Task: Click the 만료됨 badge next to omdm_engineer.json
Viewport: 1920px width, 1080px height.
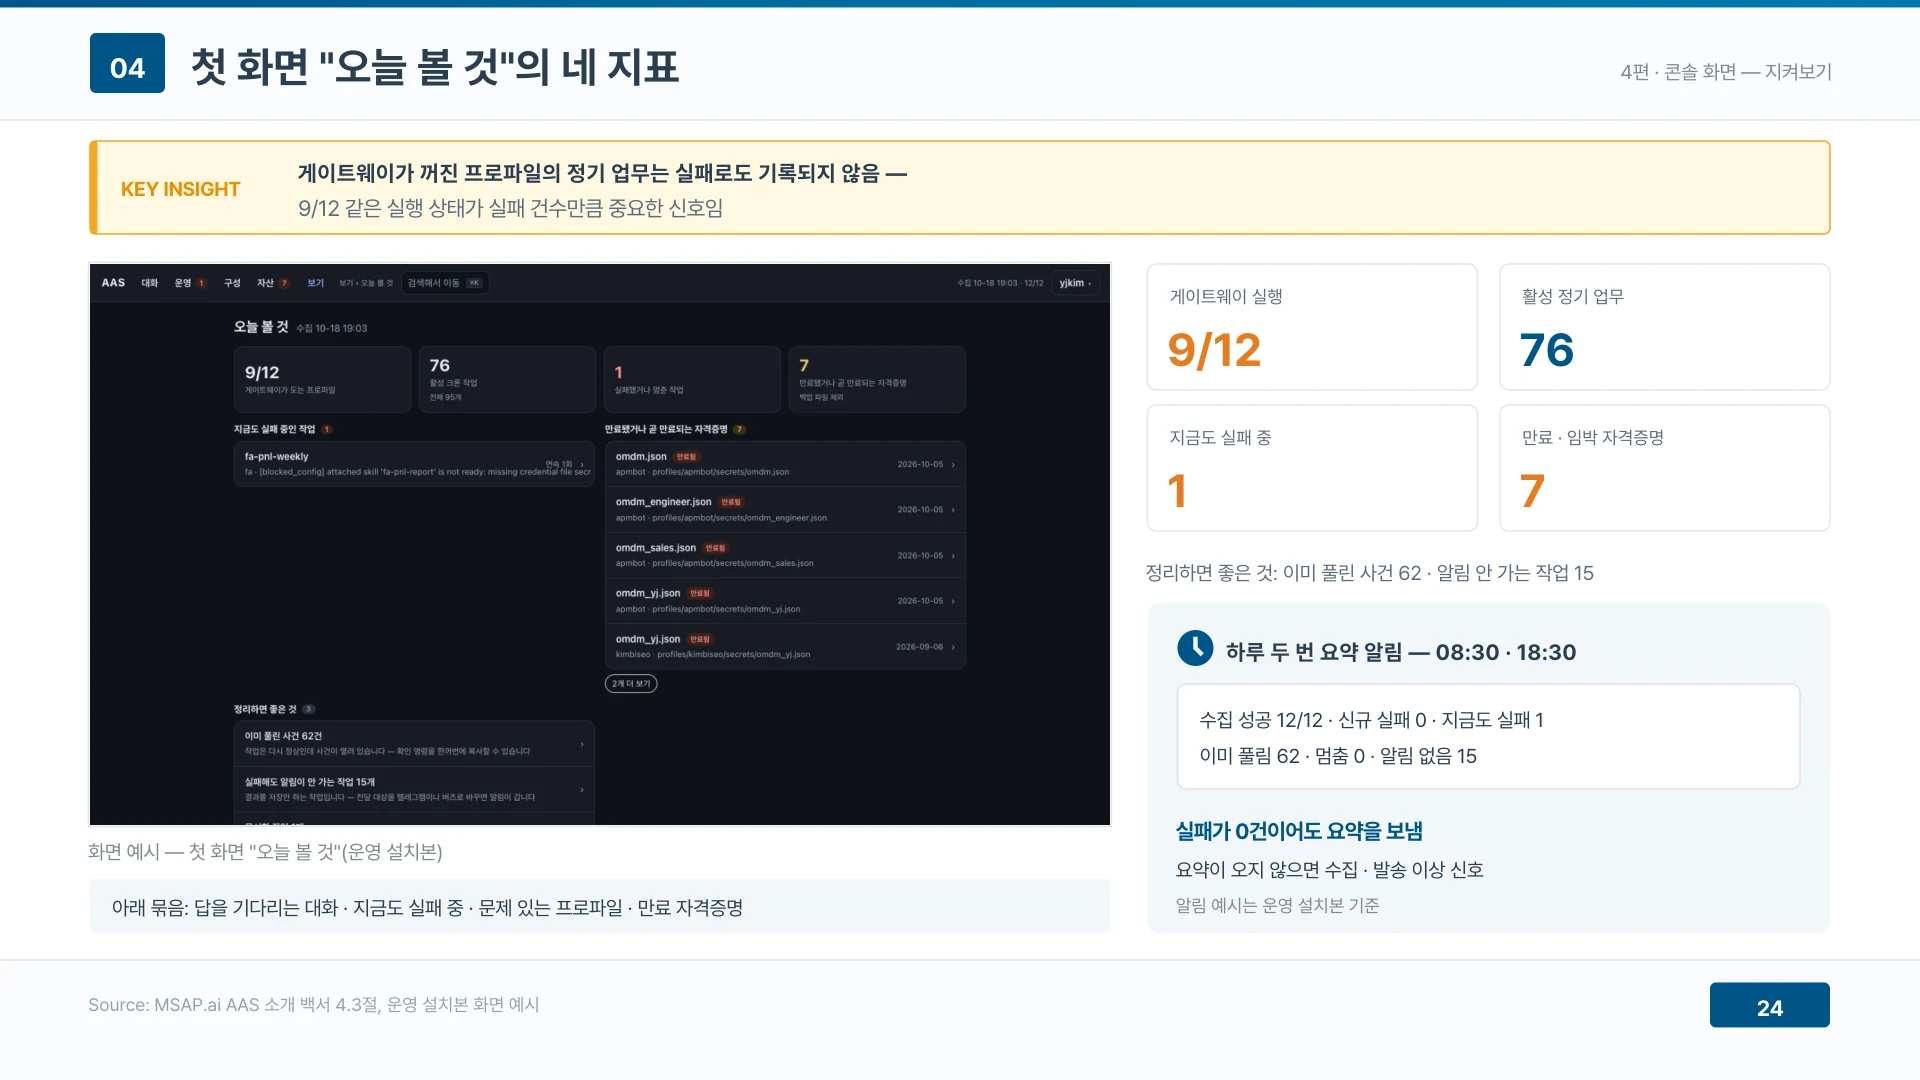Action: pyautogui.click(x=731, y=502)
